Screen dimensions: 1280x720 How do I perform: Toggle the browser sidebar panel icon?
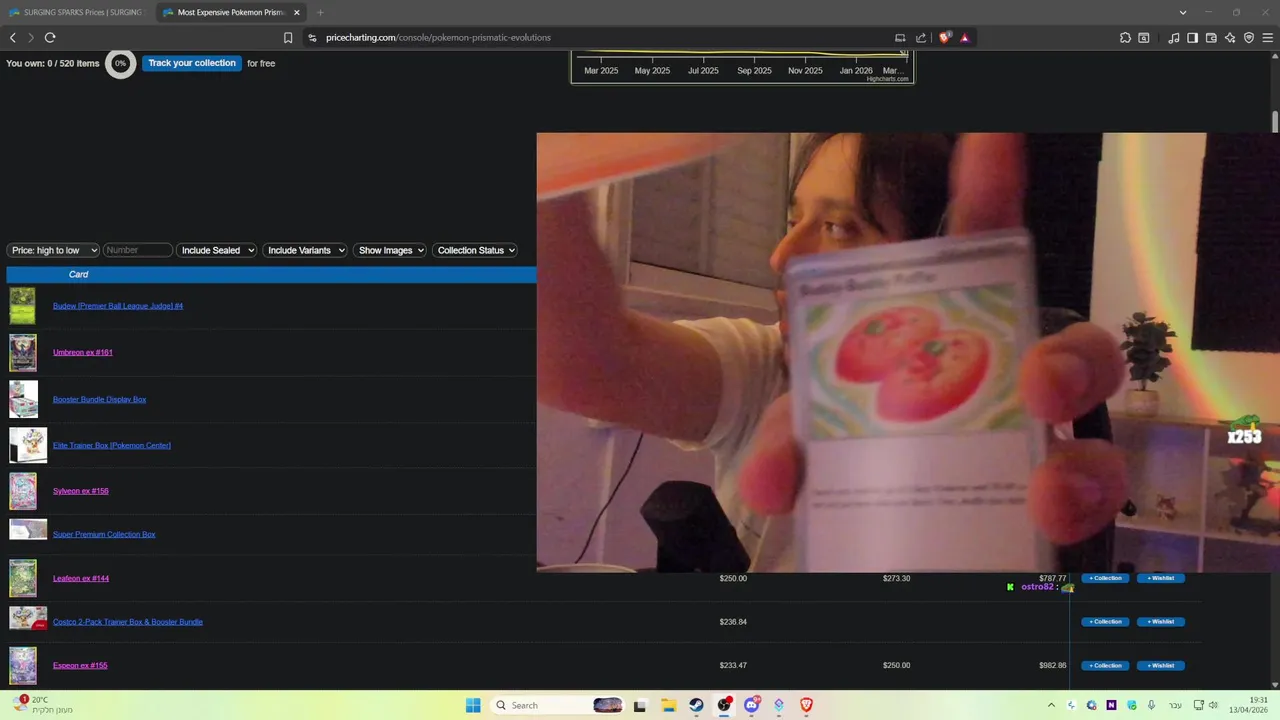(x=1192, y=38)
